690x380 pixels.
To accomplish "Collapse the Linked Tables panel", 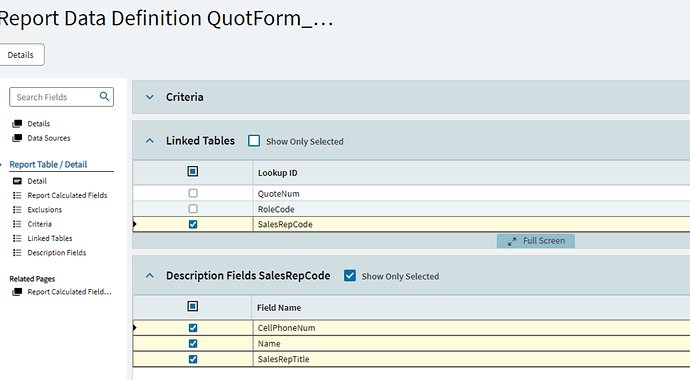I will [x=150, y=141].
